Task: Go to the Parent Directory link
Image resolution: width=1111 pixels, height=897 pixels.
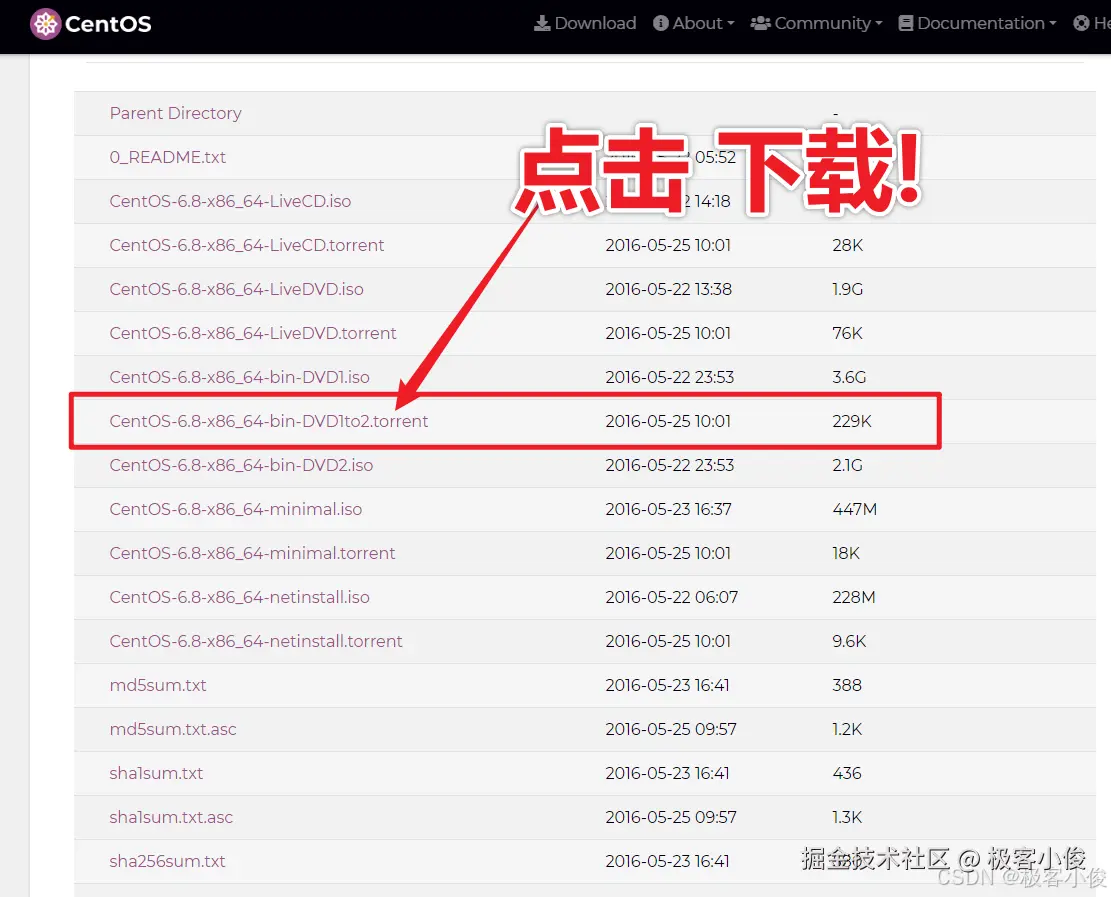Action: coord(176,113)
